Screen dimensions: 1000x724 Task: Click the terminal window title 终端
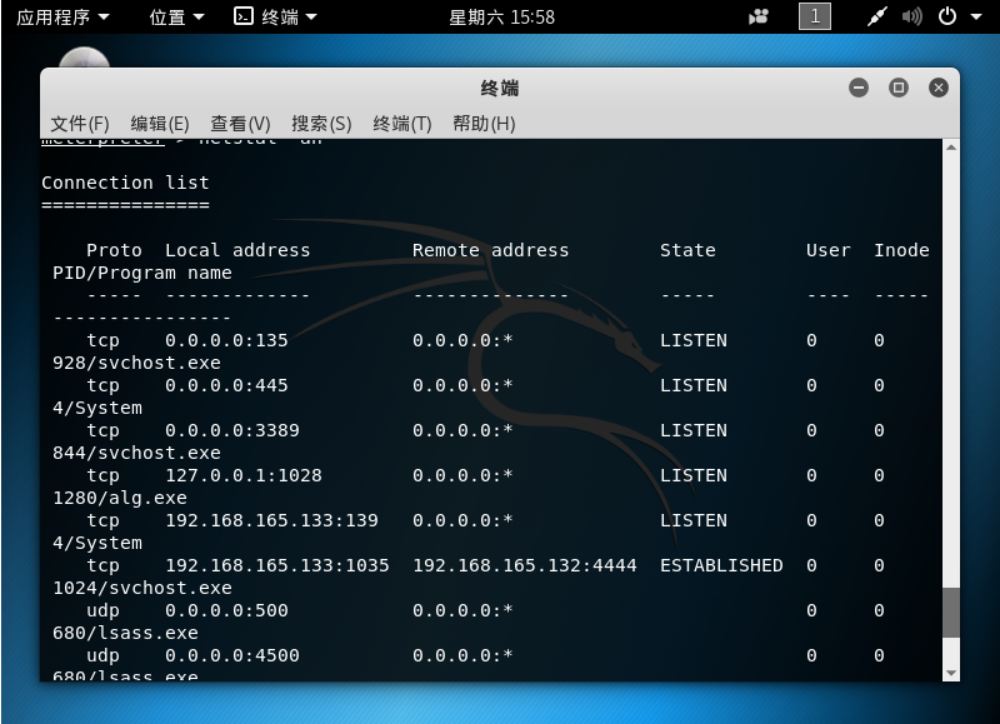(x=499, y=88)
